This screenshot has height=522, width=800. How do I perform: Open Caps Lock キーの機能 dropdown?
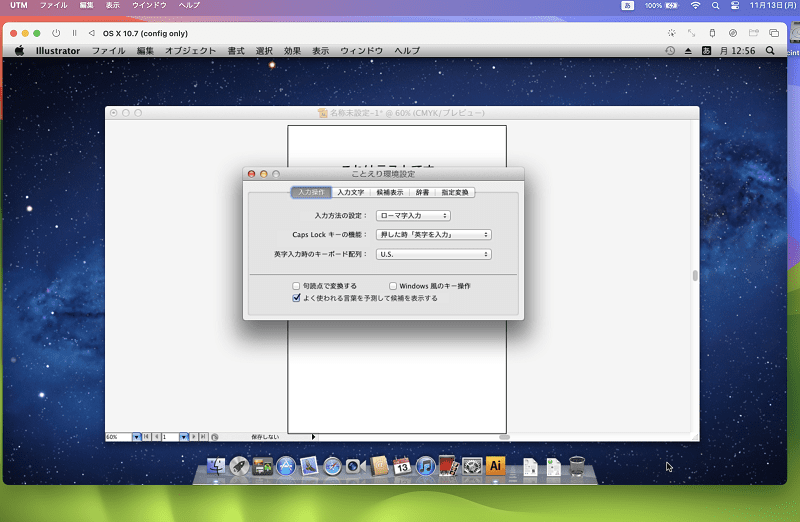pyautogui.click(x=434, y=235)
